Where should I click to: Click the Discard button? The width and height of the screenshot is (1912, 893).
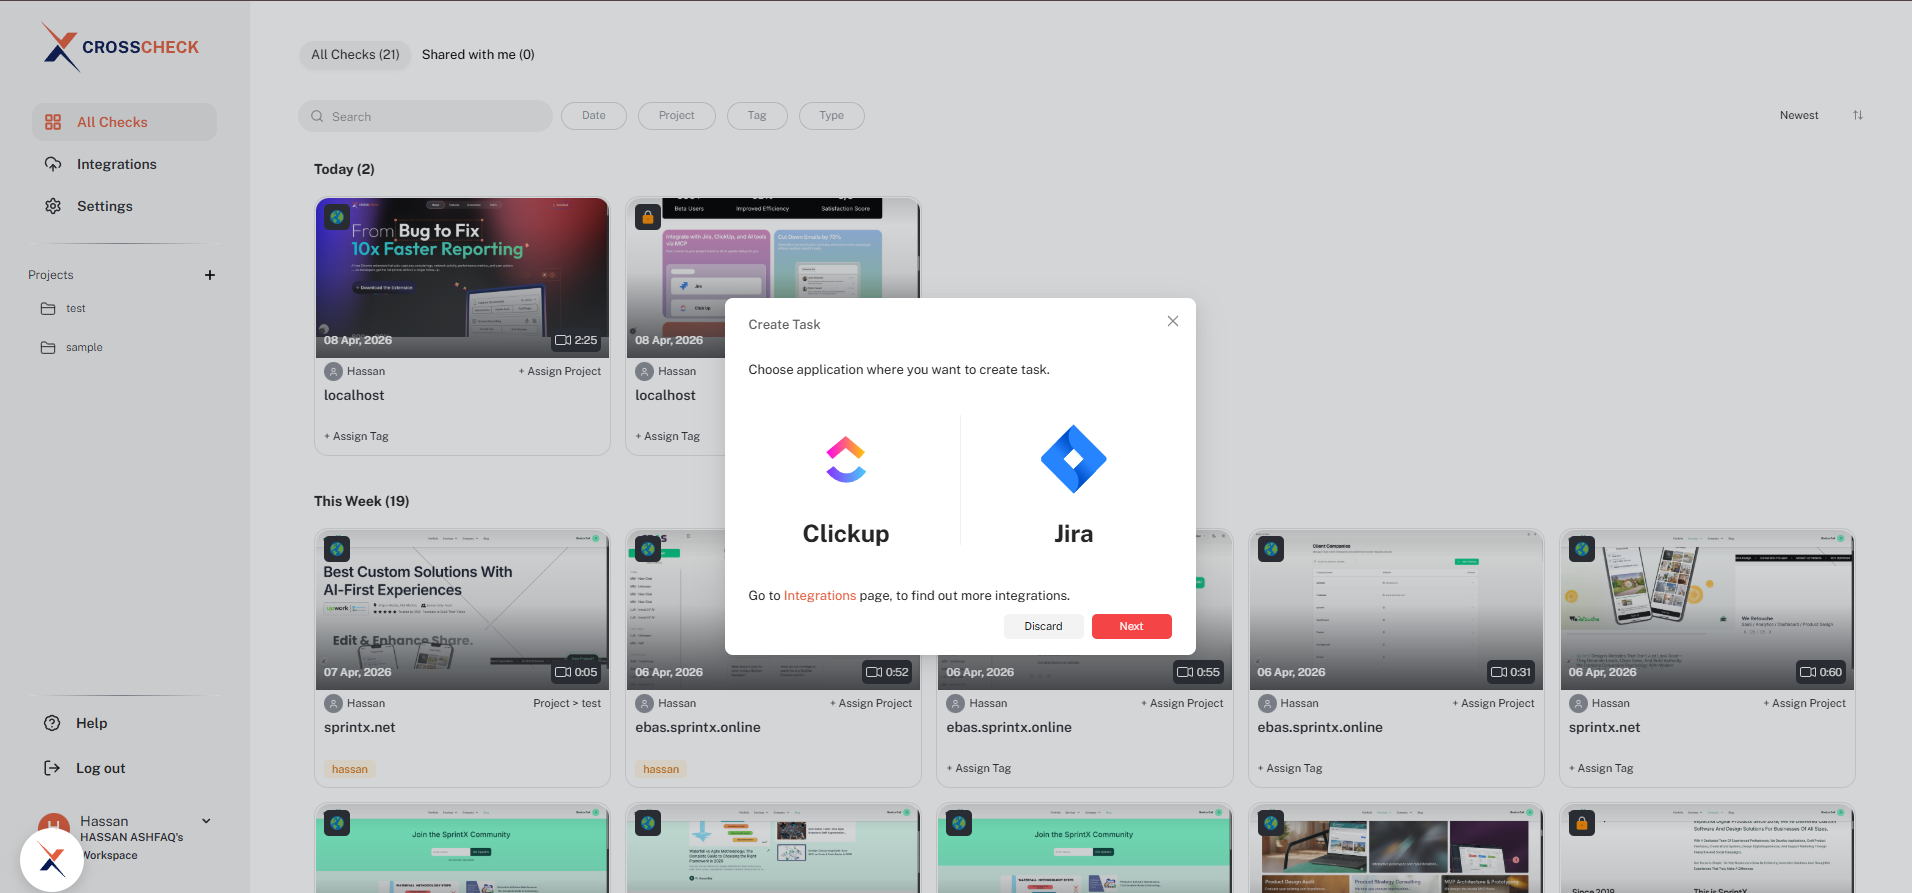click(x=1043, y=626)
